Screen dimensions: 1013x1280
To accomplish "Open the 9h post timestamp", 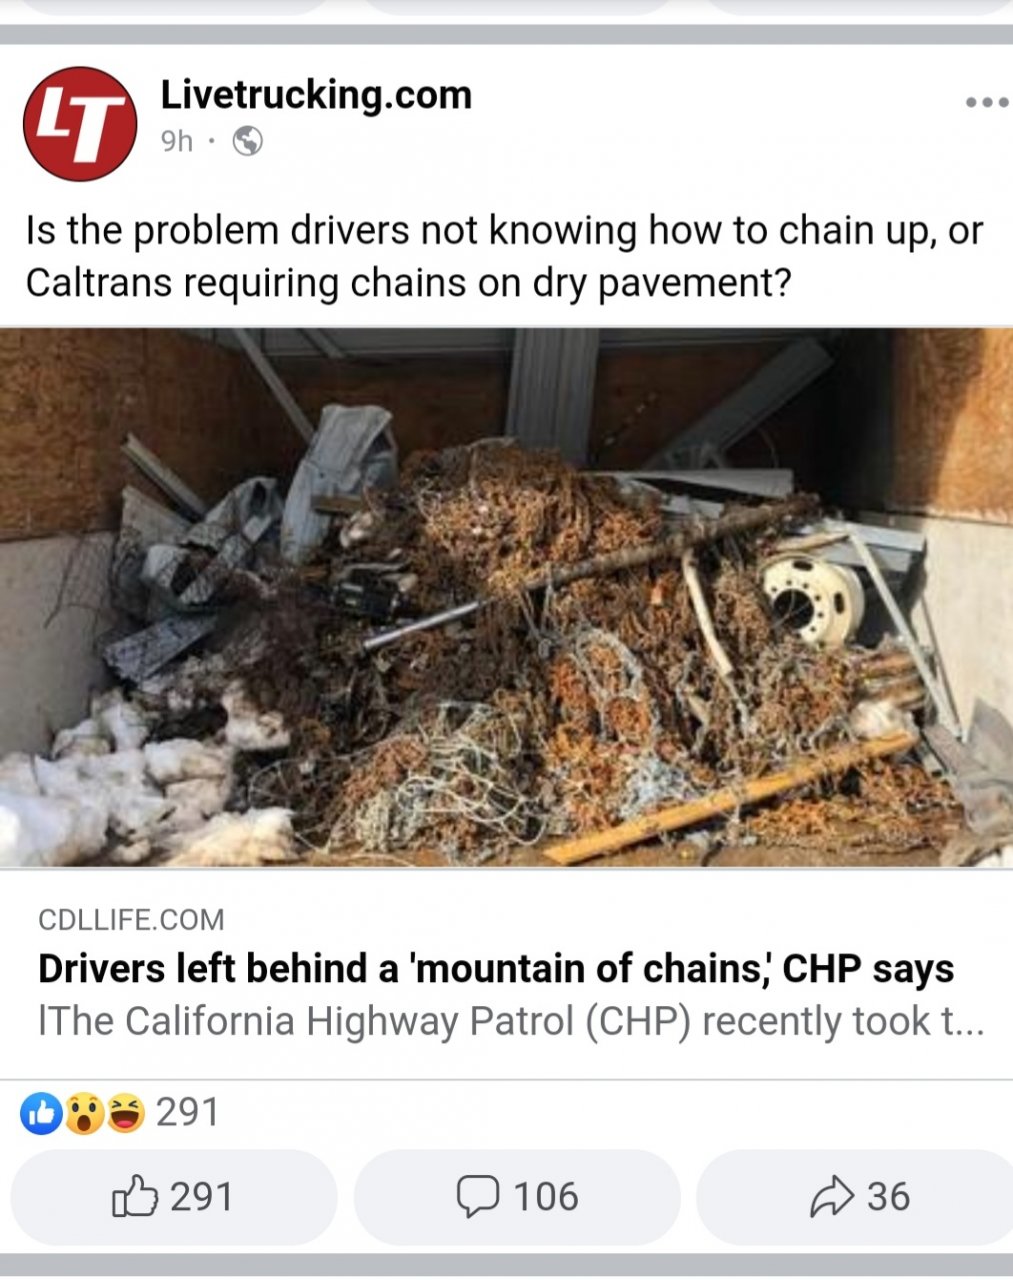I will click(x=177, y=142).
